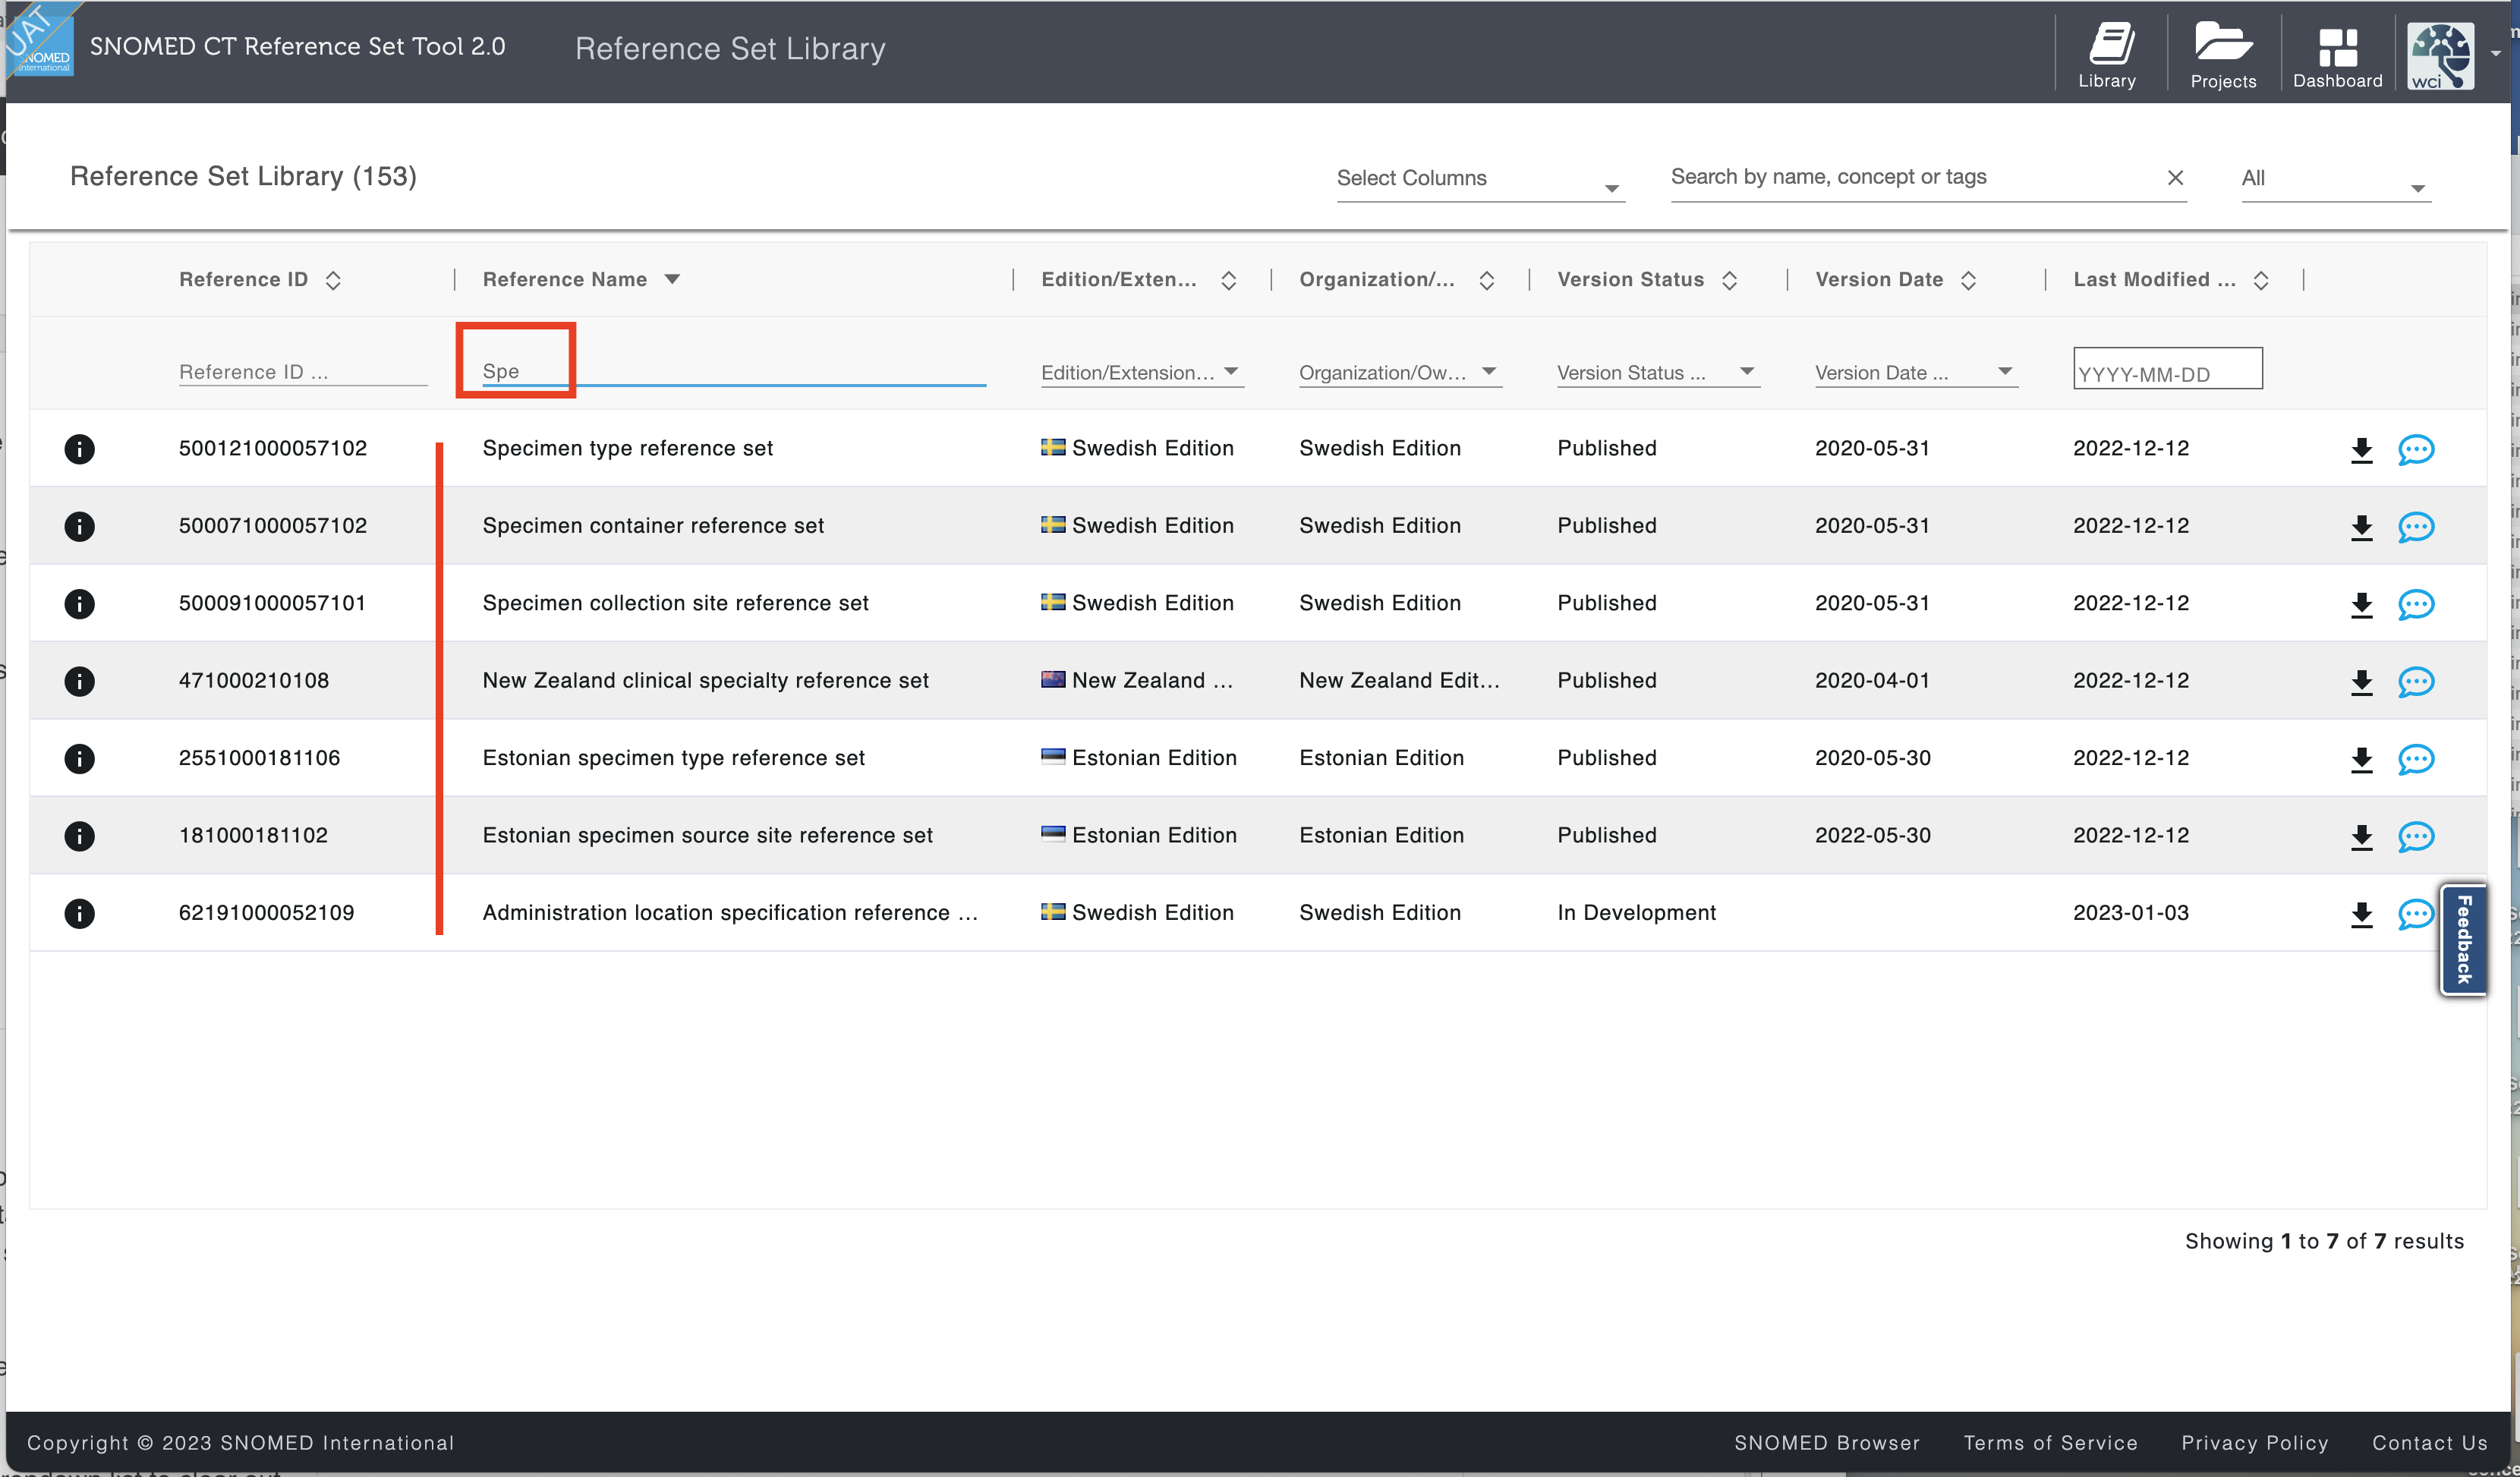
Task: Open Privacy Policy link
Action: coord(2254,1443)
